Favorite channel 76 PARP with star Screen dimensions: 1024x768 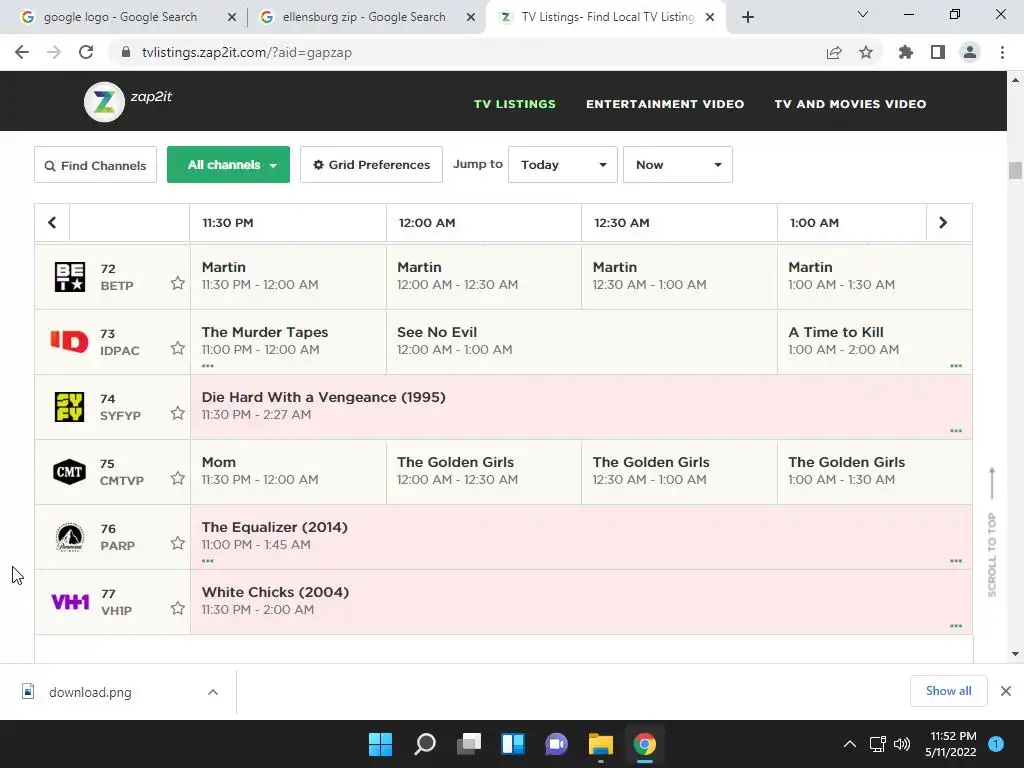click(x=178, y=543)
